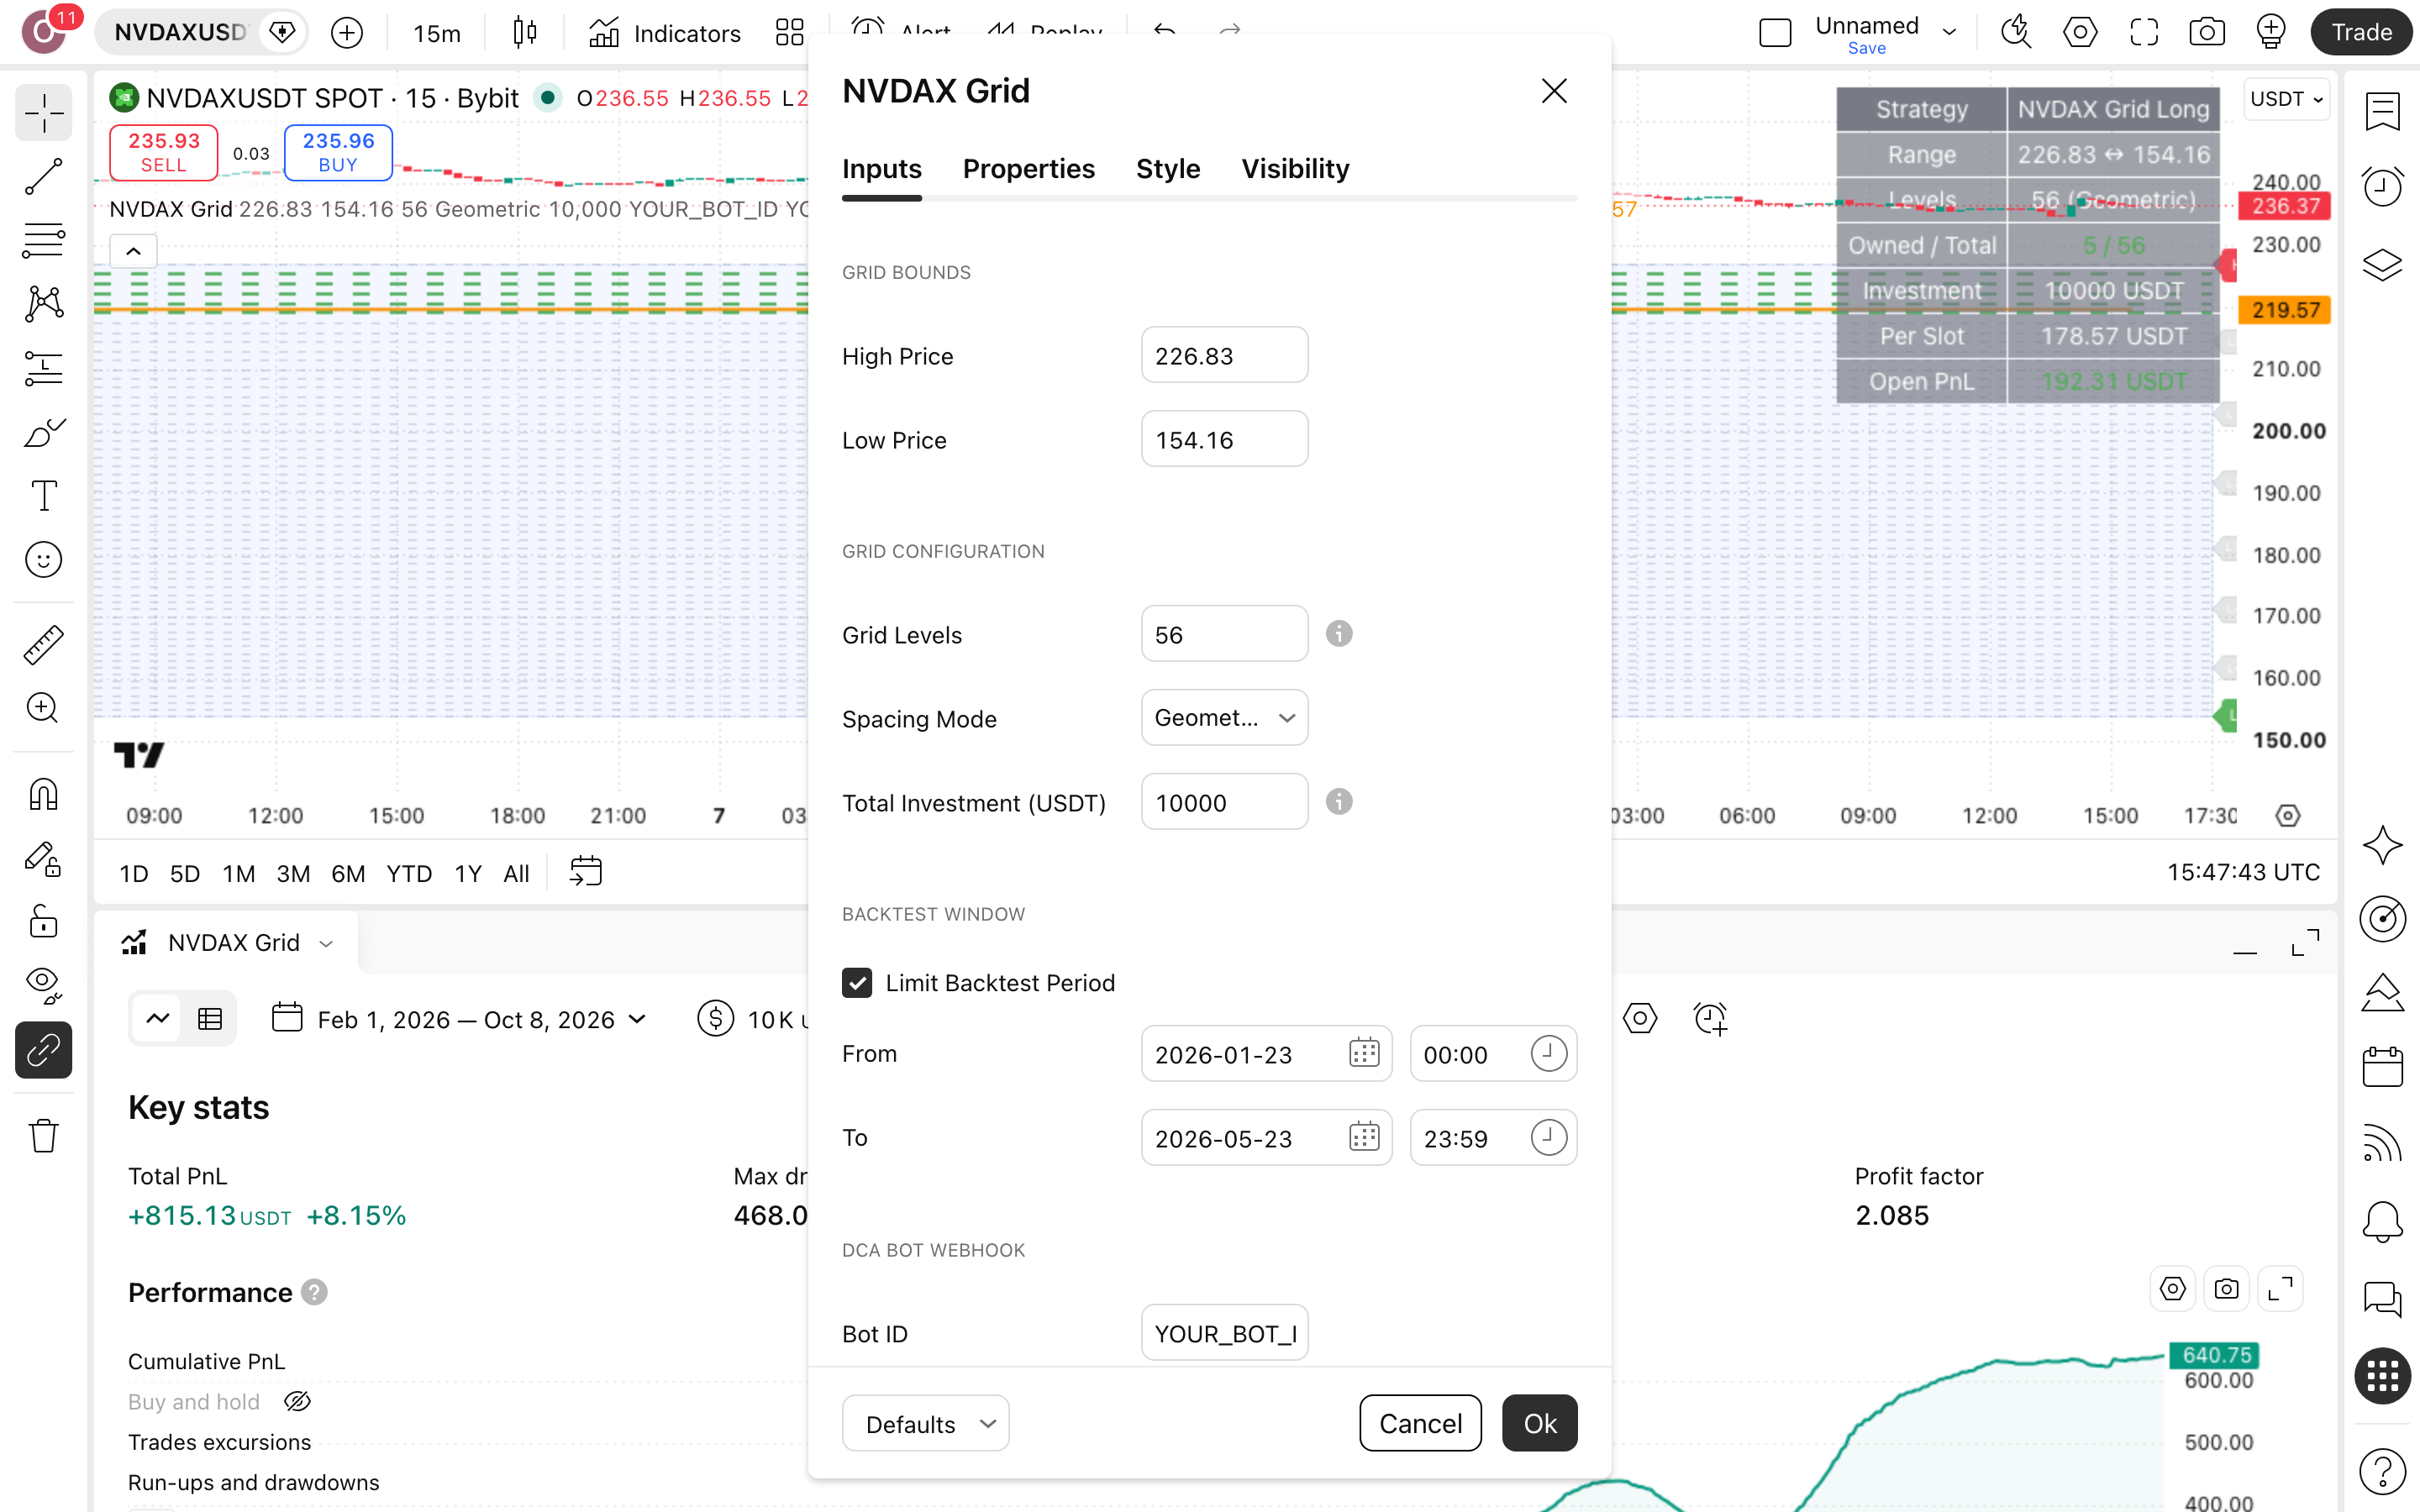The width and height of the screenshot is (2420, 1512).
Task: Open candlestick chart type selector
Action: coord(524,33)
